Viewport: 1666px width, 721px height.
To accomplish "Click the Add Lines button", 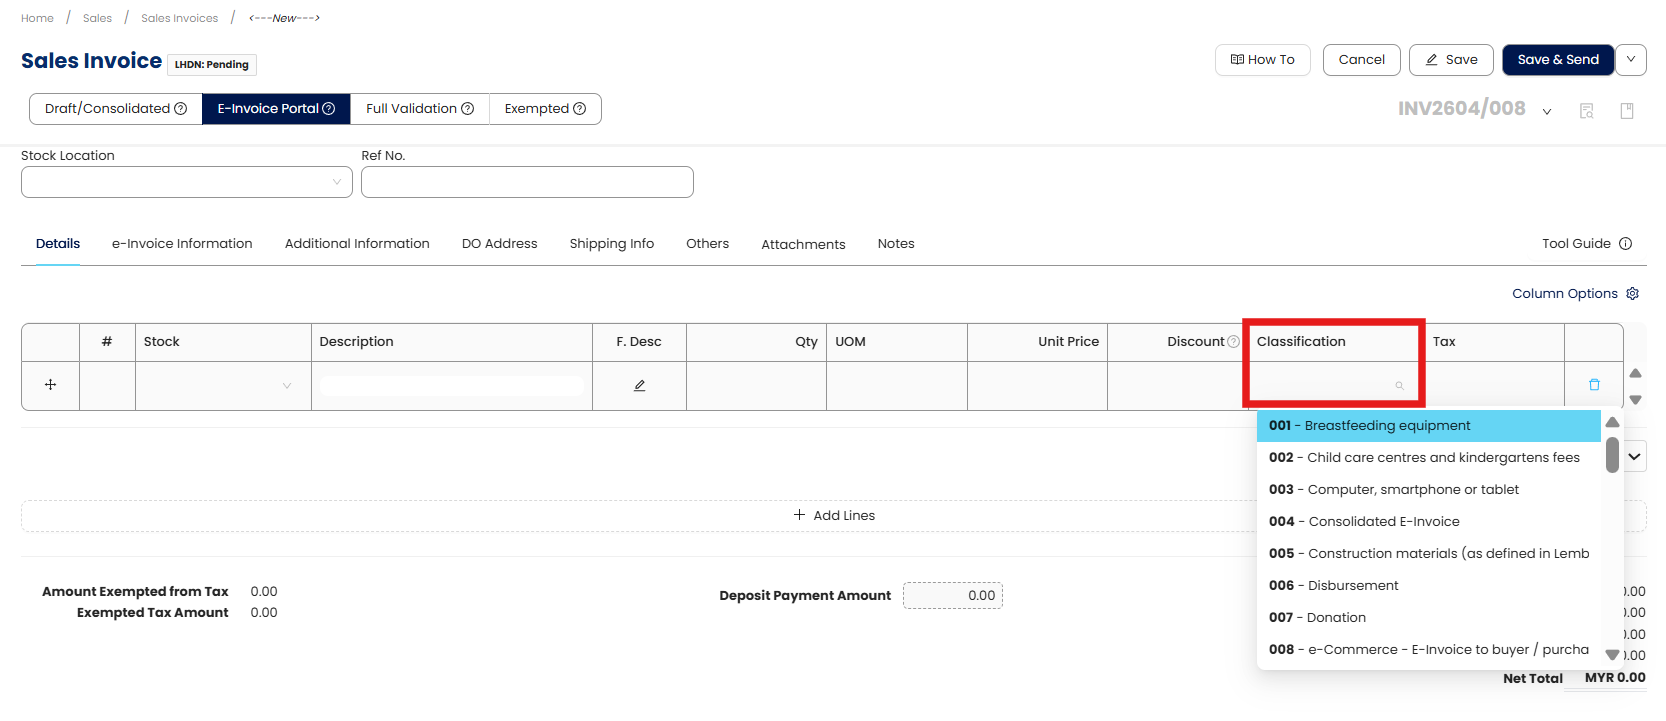I will tap(834, 516).
